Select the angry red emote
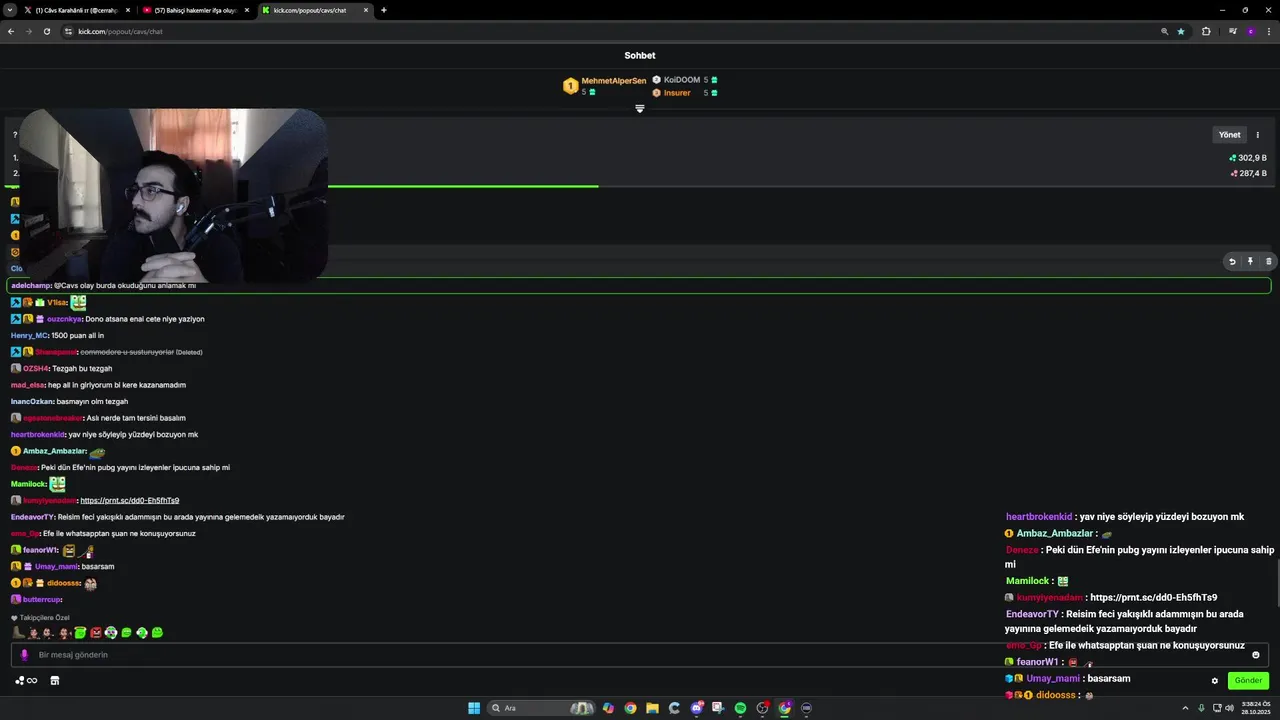The width and height of the screenshot is (1280, 720). pos(96,633)
